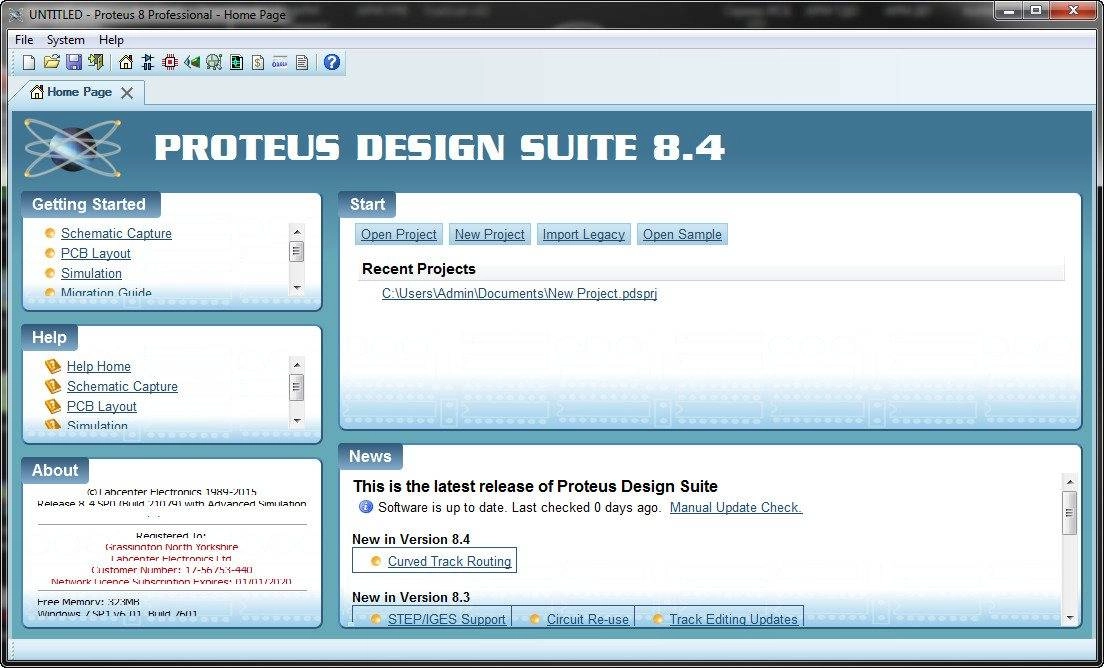Image resolution: width=1104 pixels, height=668 pixels.
Task: Click News panel scrollbar up arrow
Action: (x=1070, y=482)
